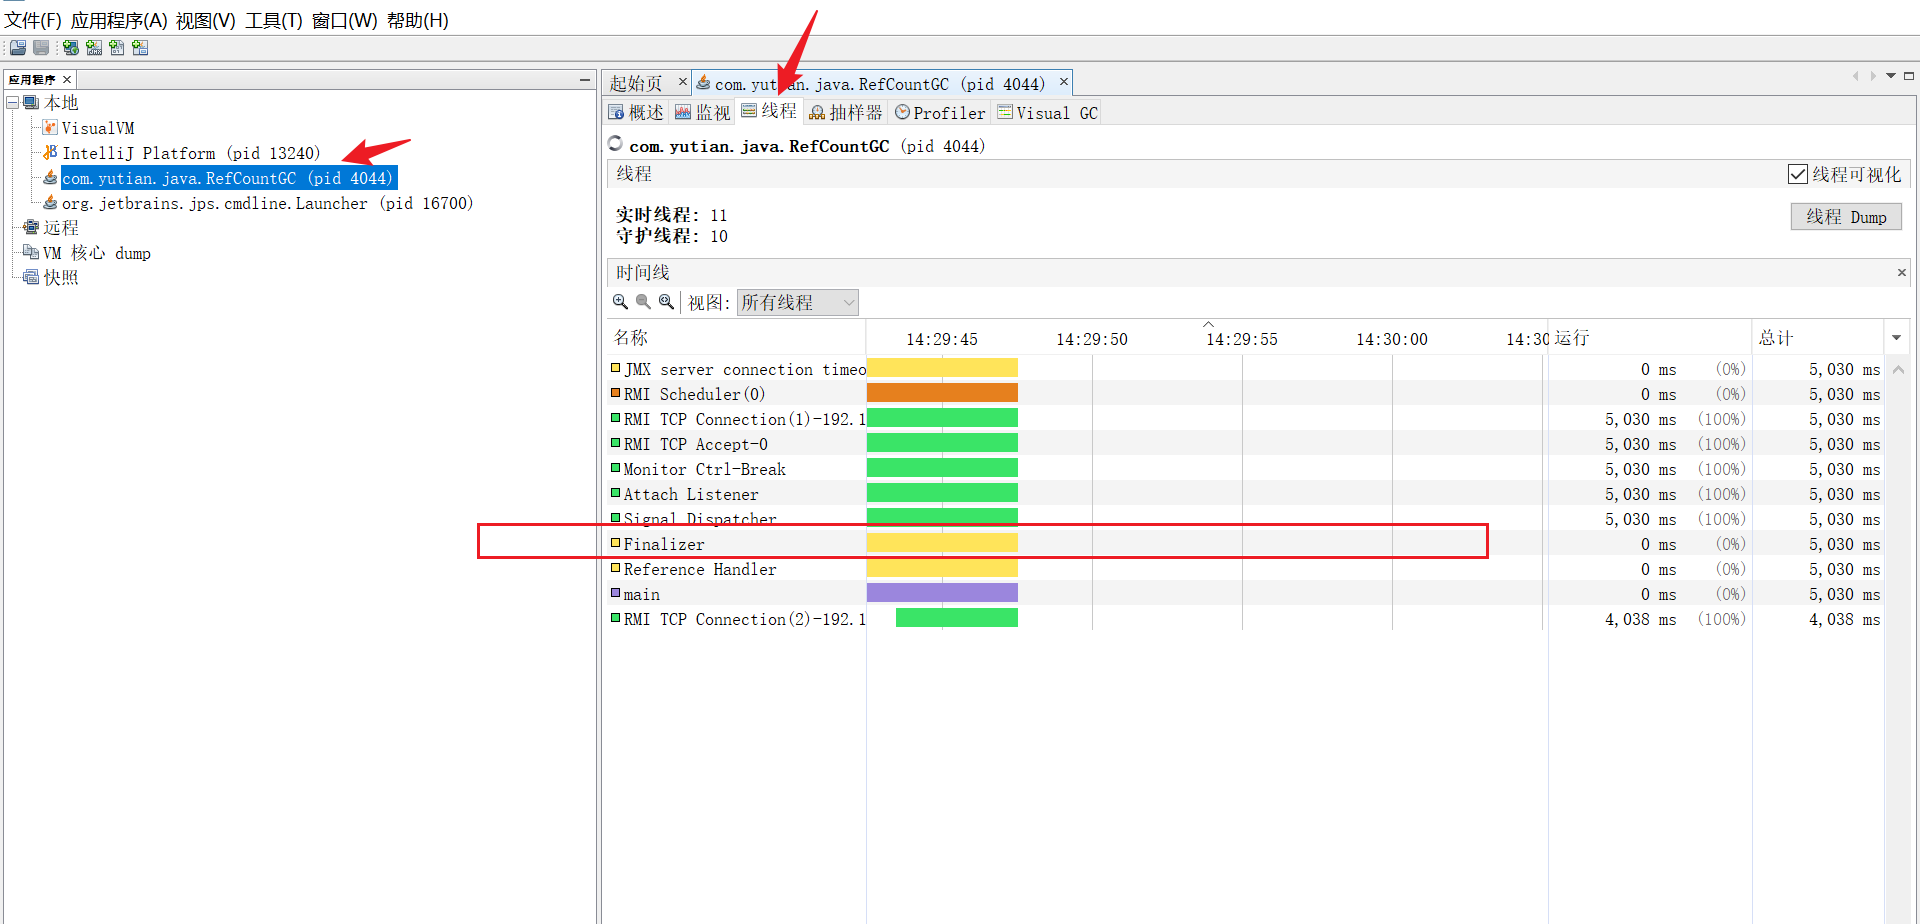Select the VisualVM node in the tree
1920x924 pixels.
tap(97, 128)
